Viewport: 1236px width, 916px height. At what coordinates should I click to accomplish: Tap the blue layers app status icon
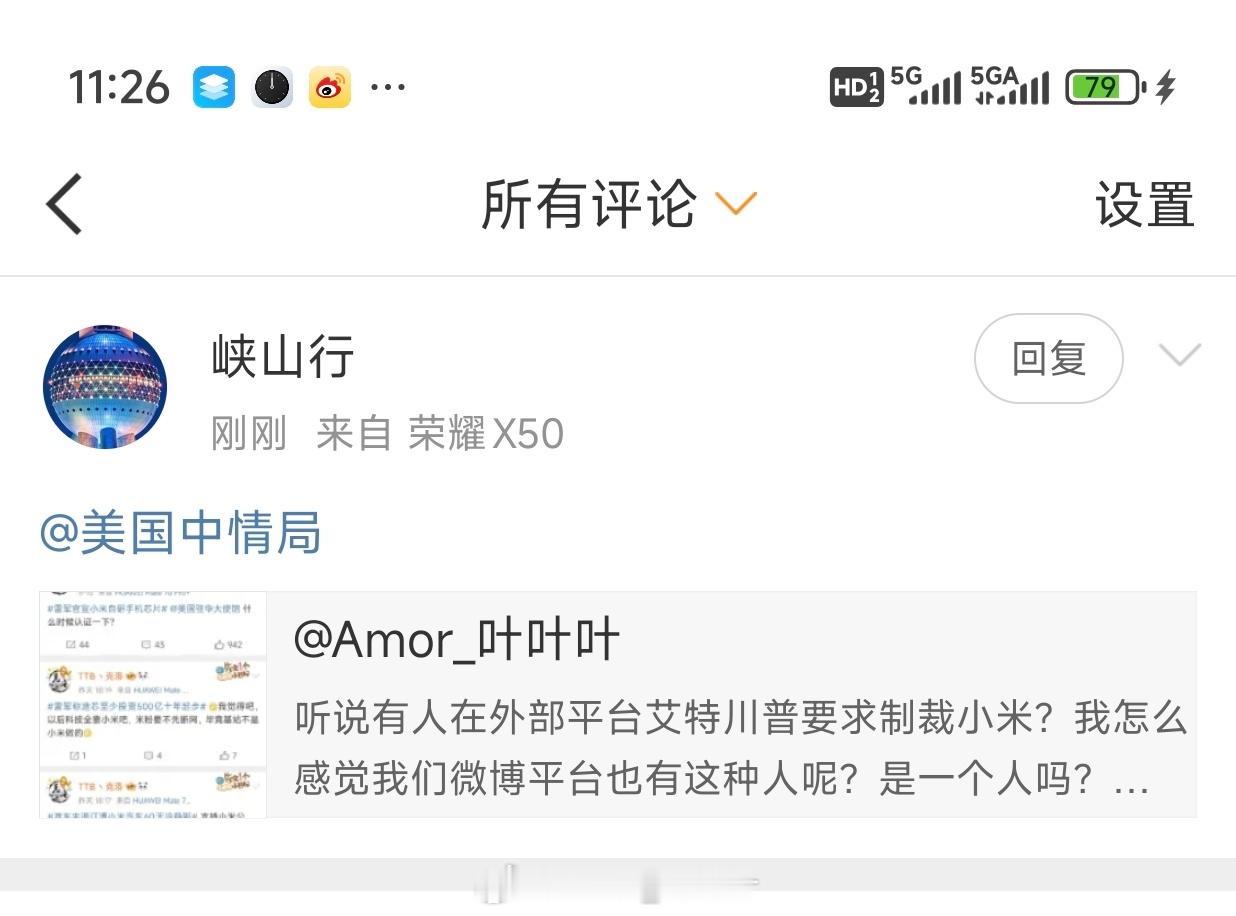coord(213,88)
